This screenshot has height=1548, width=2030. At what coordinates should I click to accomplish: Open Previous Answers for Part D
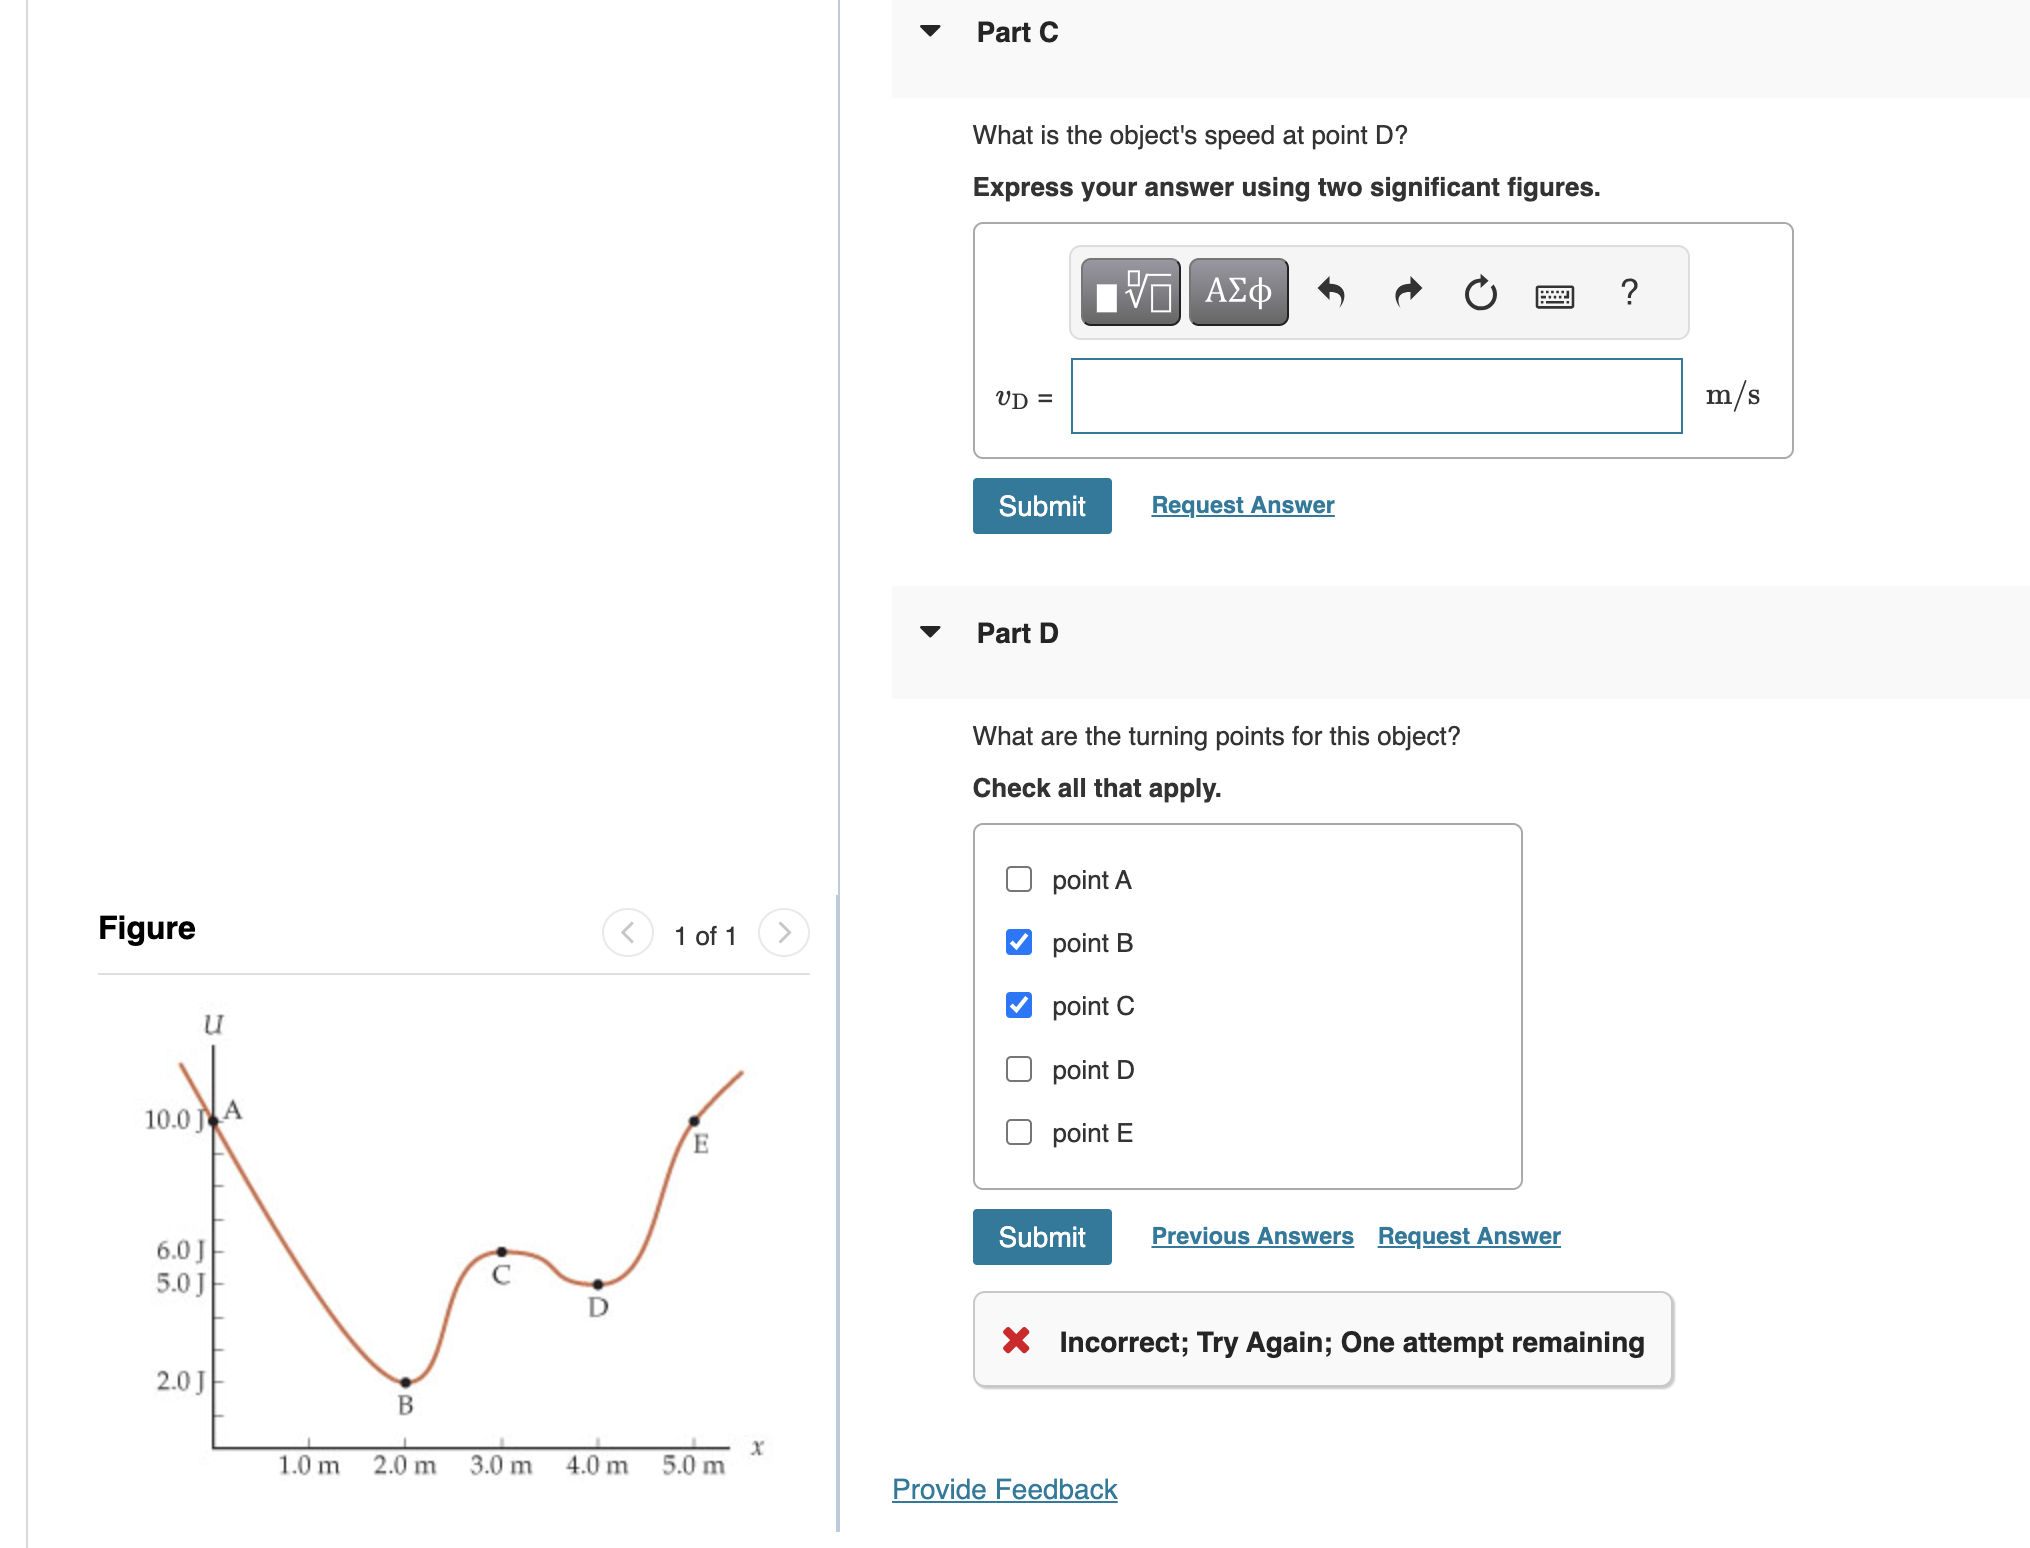tap(1252, 1236)
